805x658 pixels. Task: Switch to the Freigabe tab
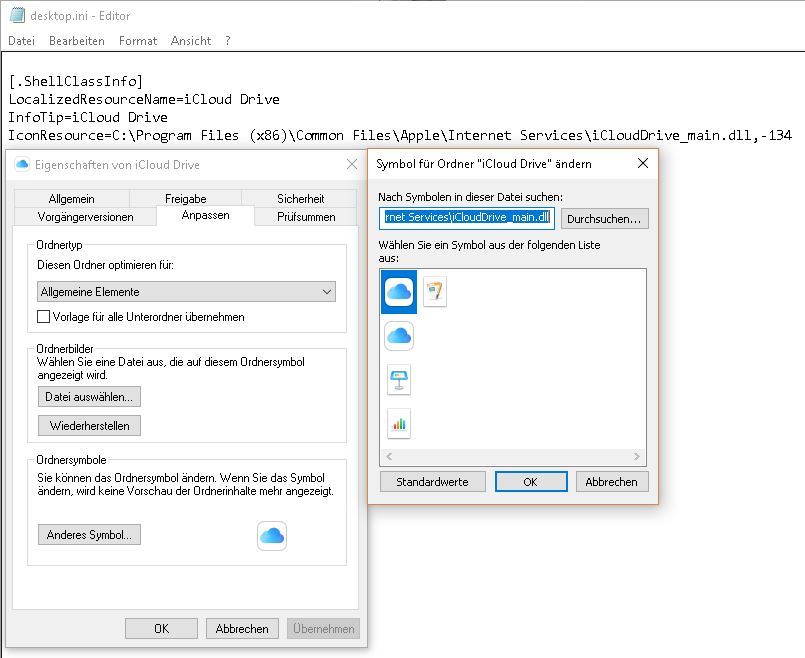185,199
